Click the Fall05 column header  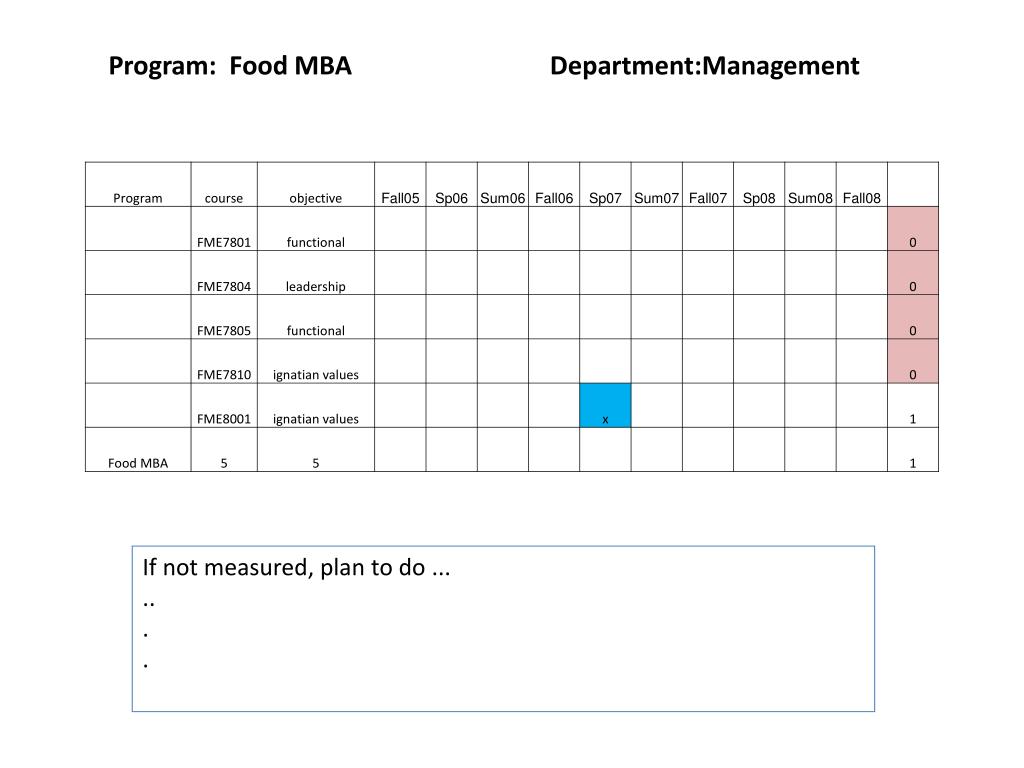(400, 185)
